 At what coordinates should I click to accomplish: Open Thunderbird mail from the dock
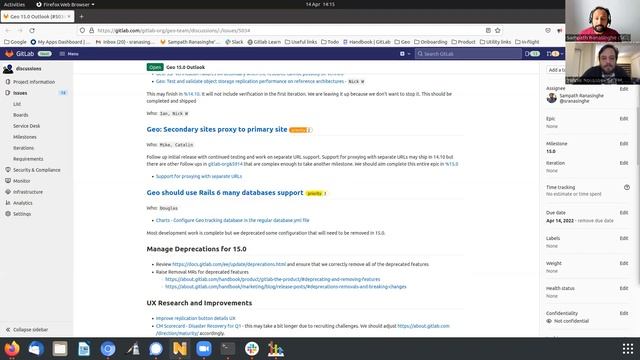(36, 349)
